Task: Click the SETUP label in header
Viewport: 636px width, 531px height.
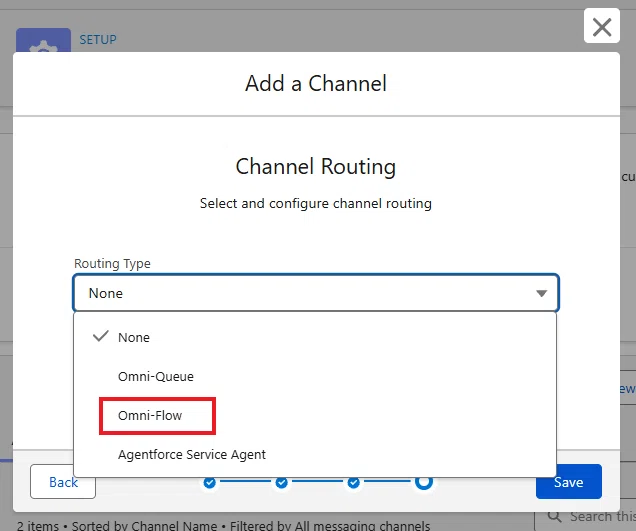Action: 98,40
